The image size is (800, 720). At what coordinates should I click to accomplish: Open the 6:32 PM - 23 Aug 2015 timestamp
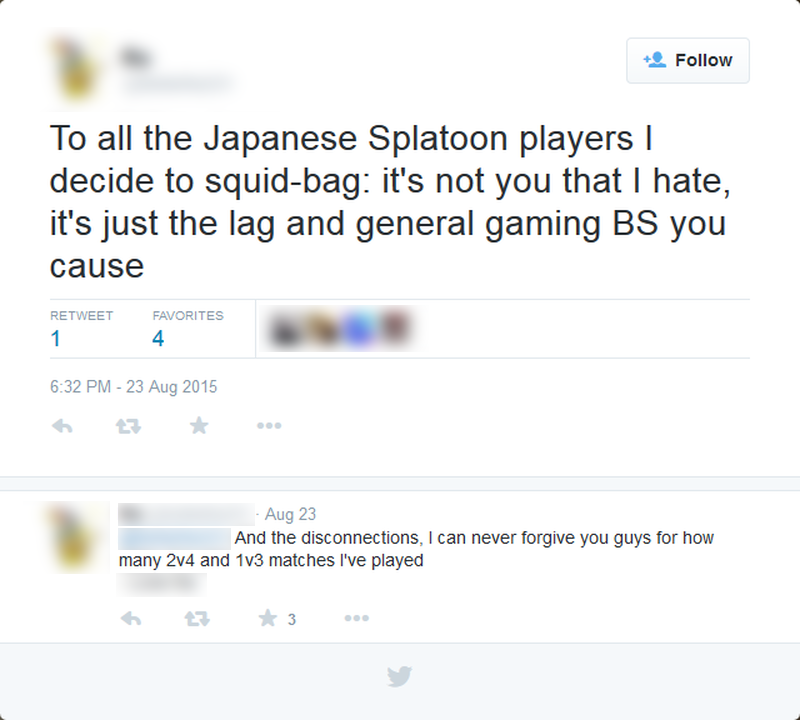coord(134,387)
